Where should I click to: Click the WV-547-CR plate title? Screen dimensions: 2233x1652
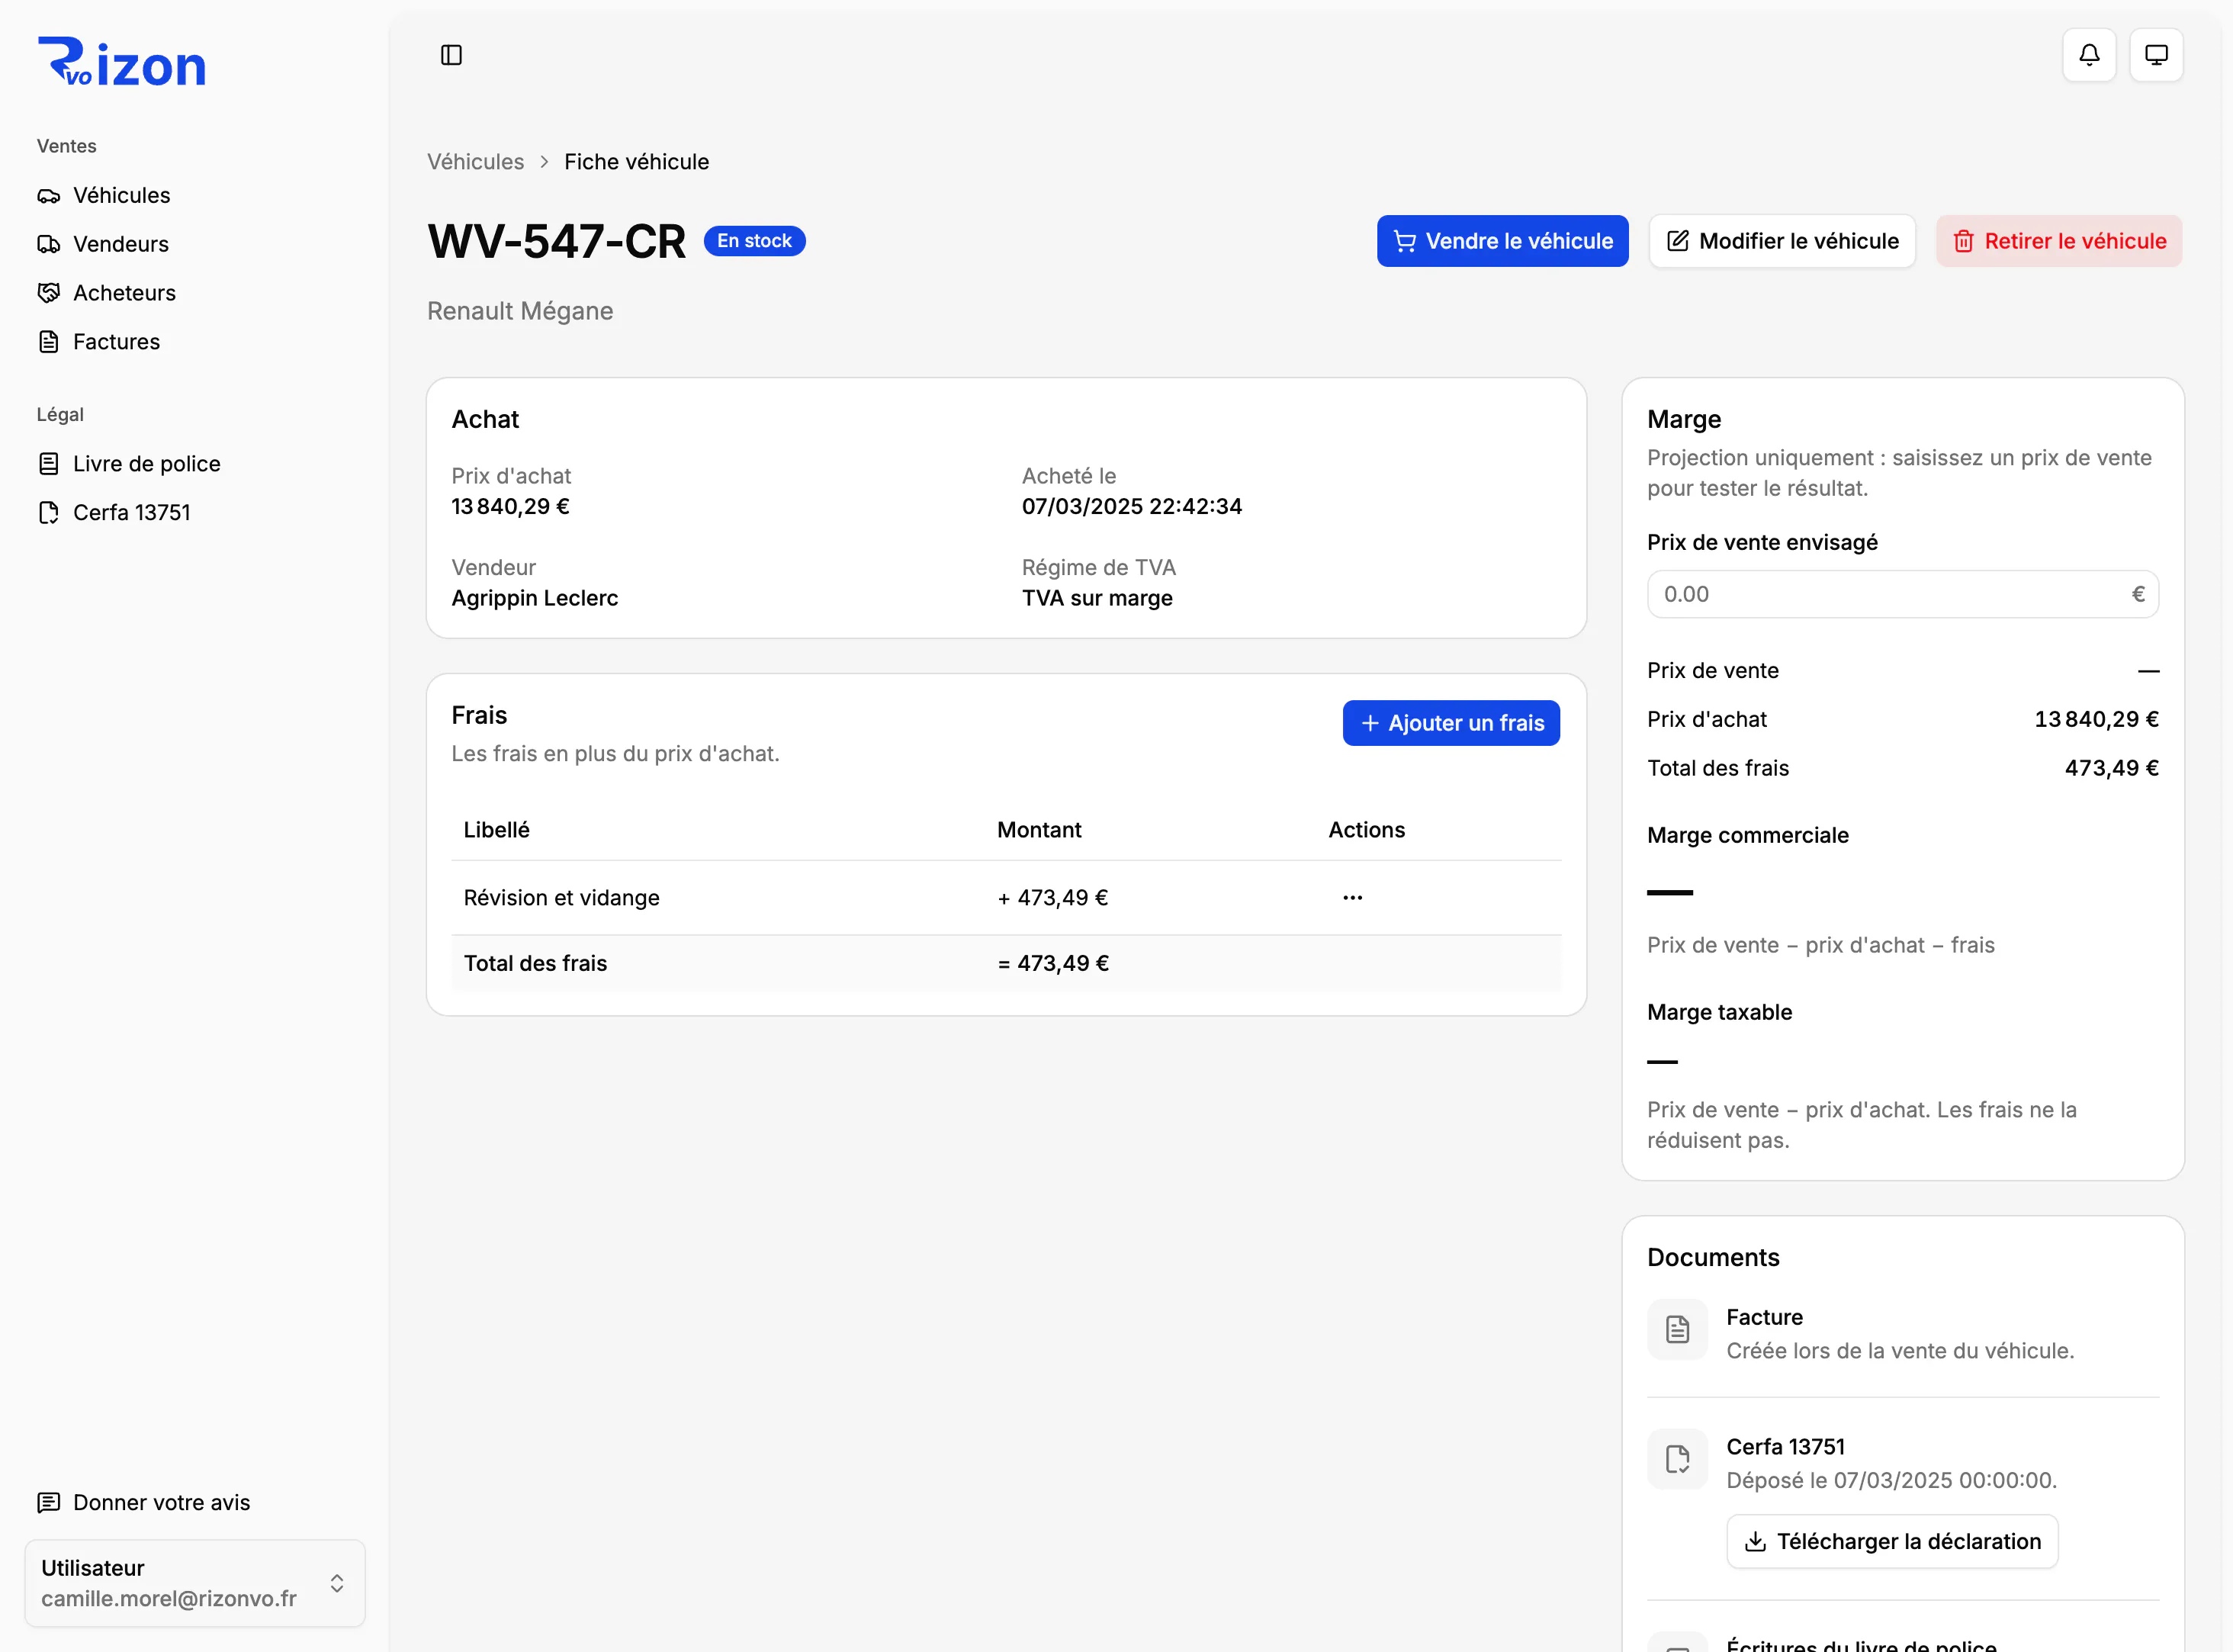(x=557, y=242)
